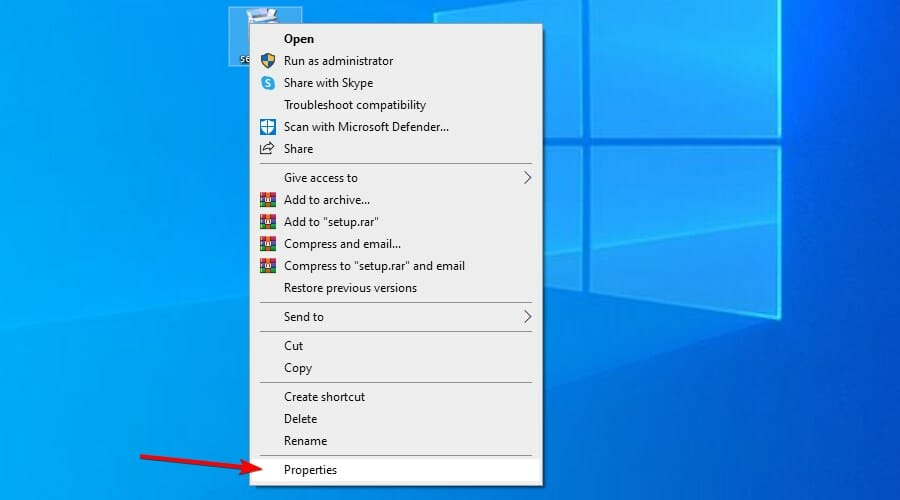The width and height of the screenshot is (900, 500).
Task: Pick Copy in the context menu
Action: pyautogui.click(x=298, y=368)
